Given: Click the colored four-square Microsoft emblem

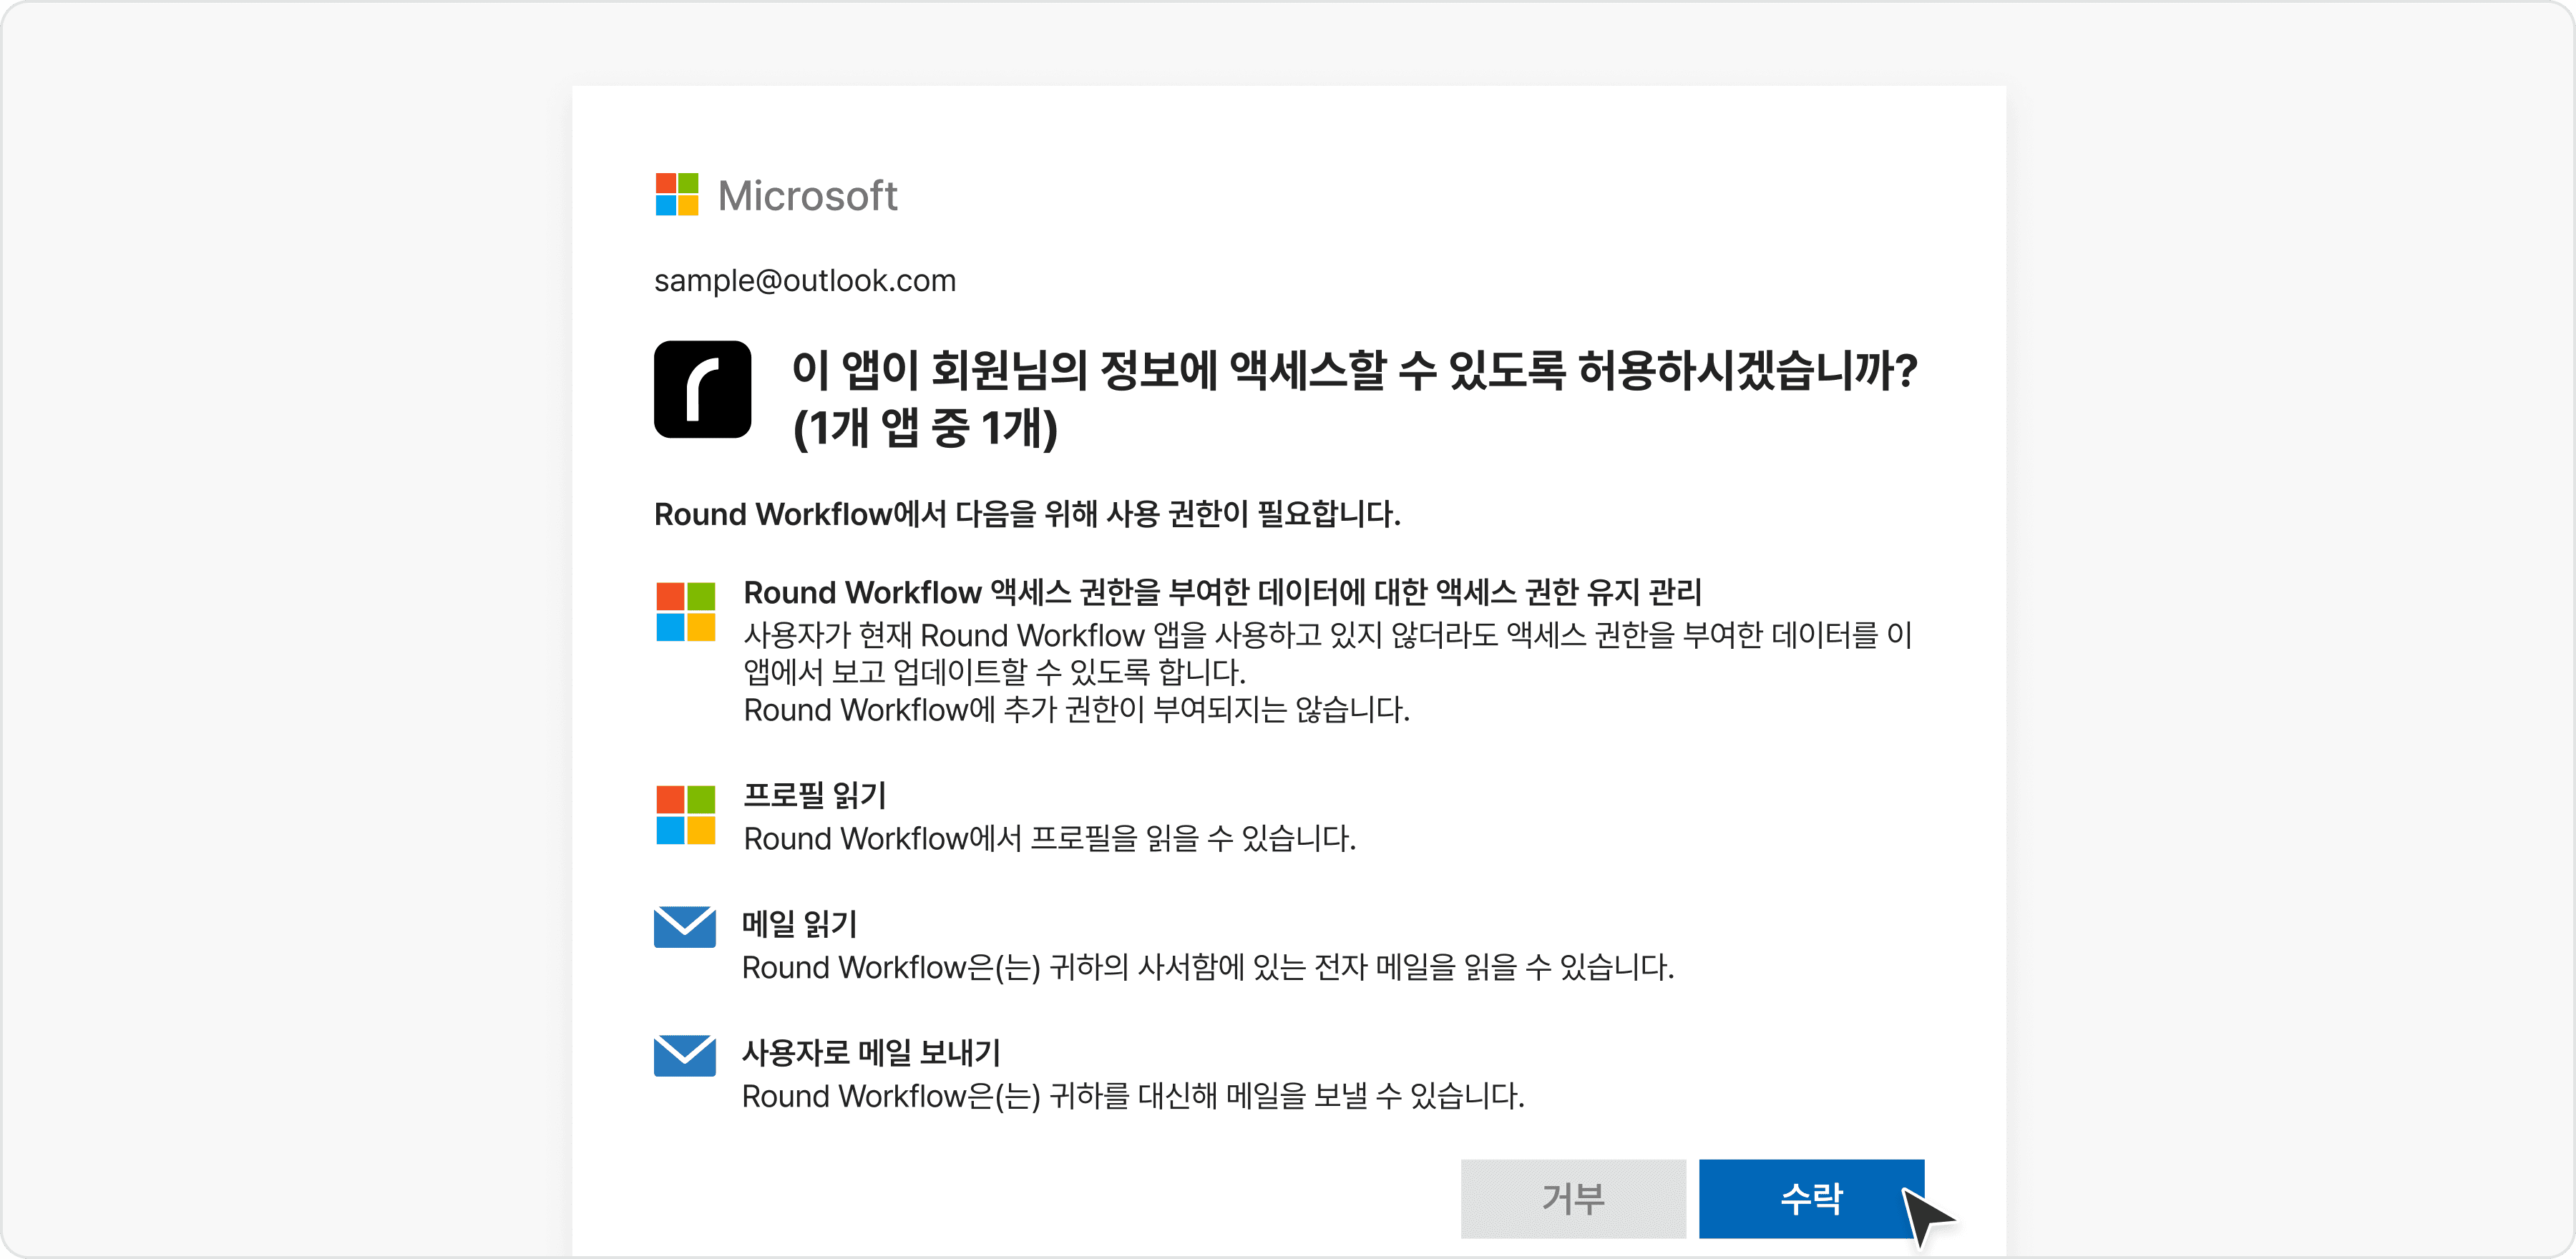Looking at the screenshot, I should tap(677, 194).
